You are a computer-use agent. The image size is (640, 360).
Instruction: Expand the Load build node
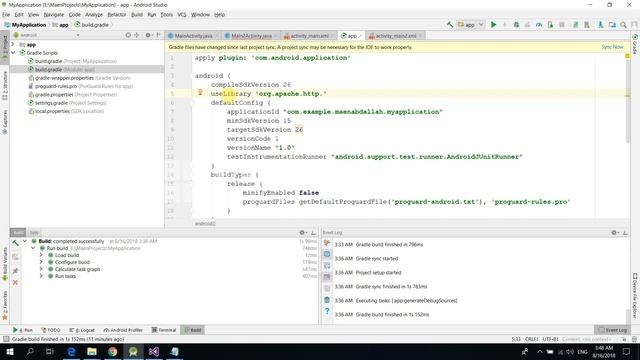41,255
